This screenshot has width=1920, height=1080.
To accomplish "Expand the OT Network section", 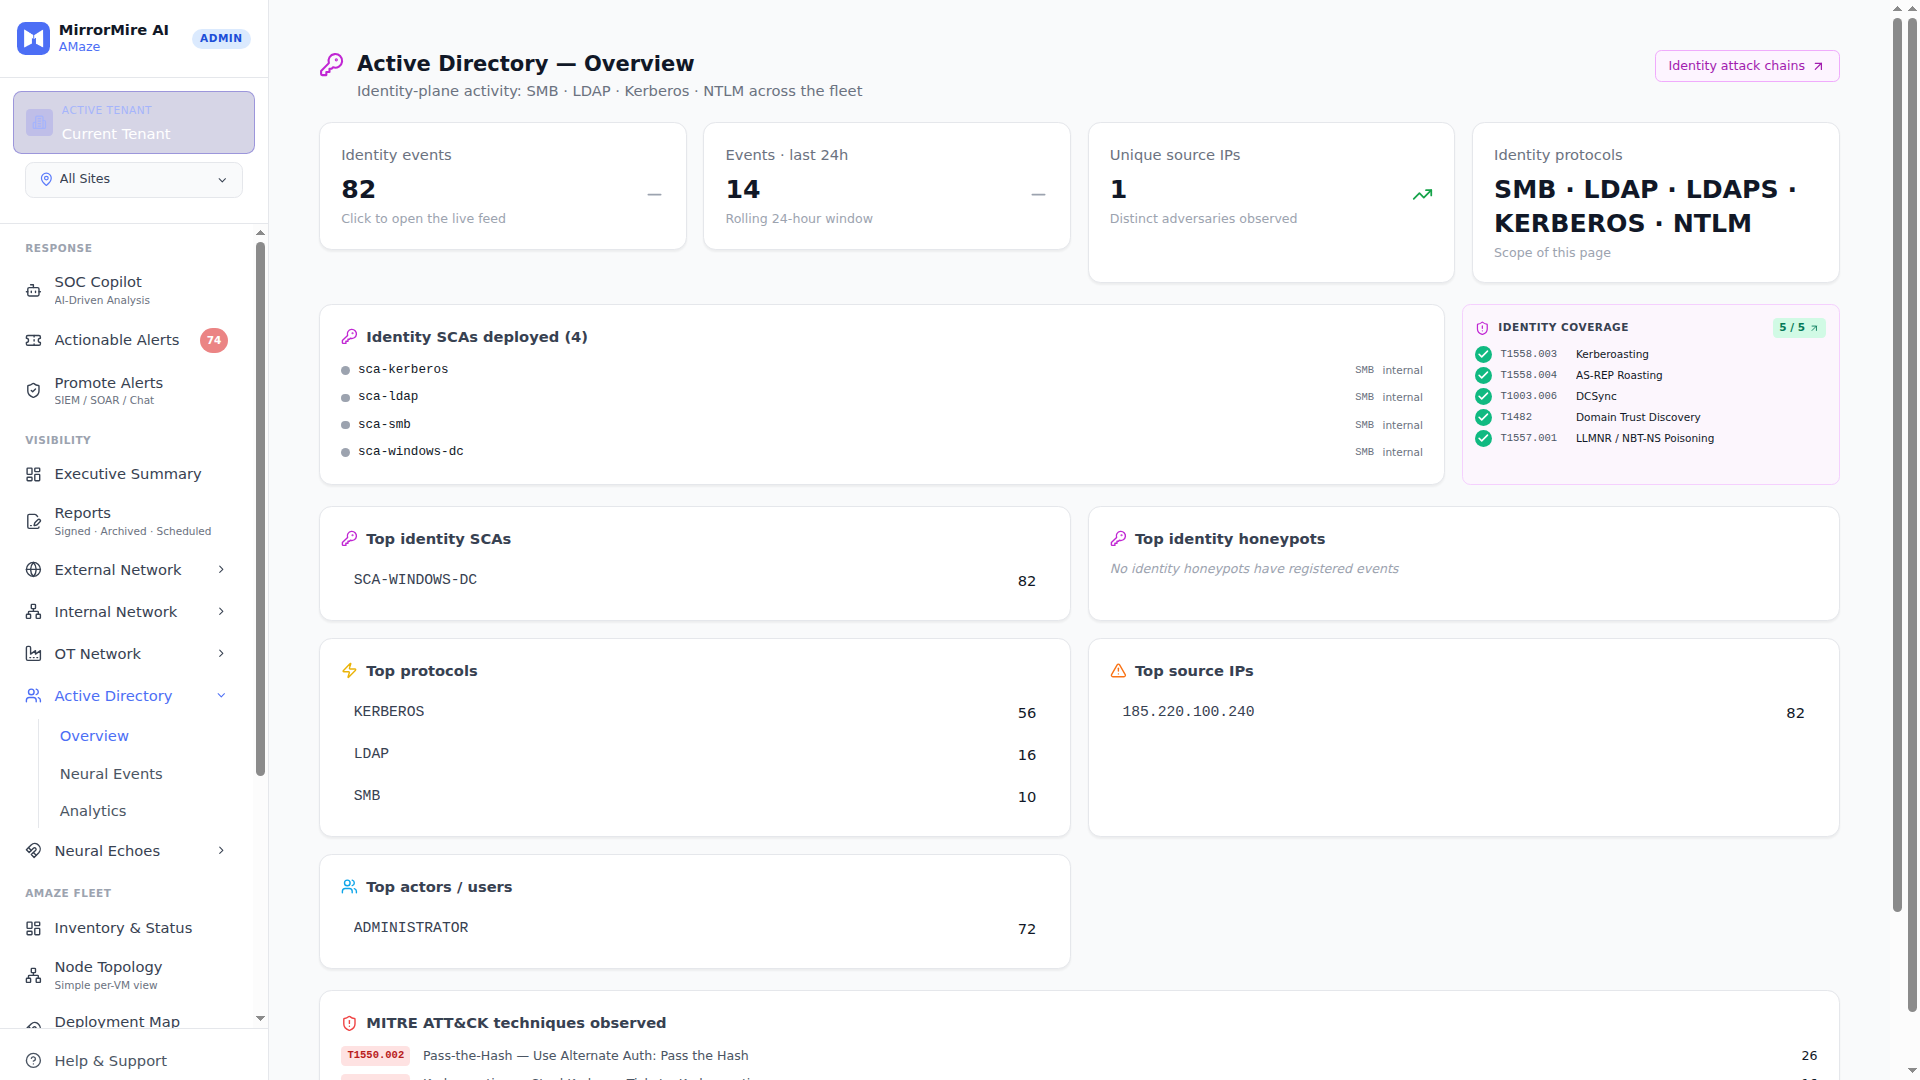I will 221,654.
